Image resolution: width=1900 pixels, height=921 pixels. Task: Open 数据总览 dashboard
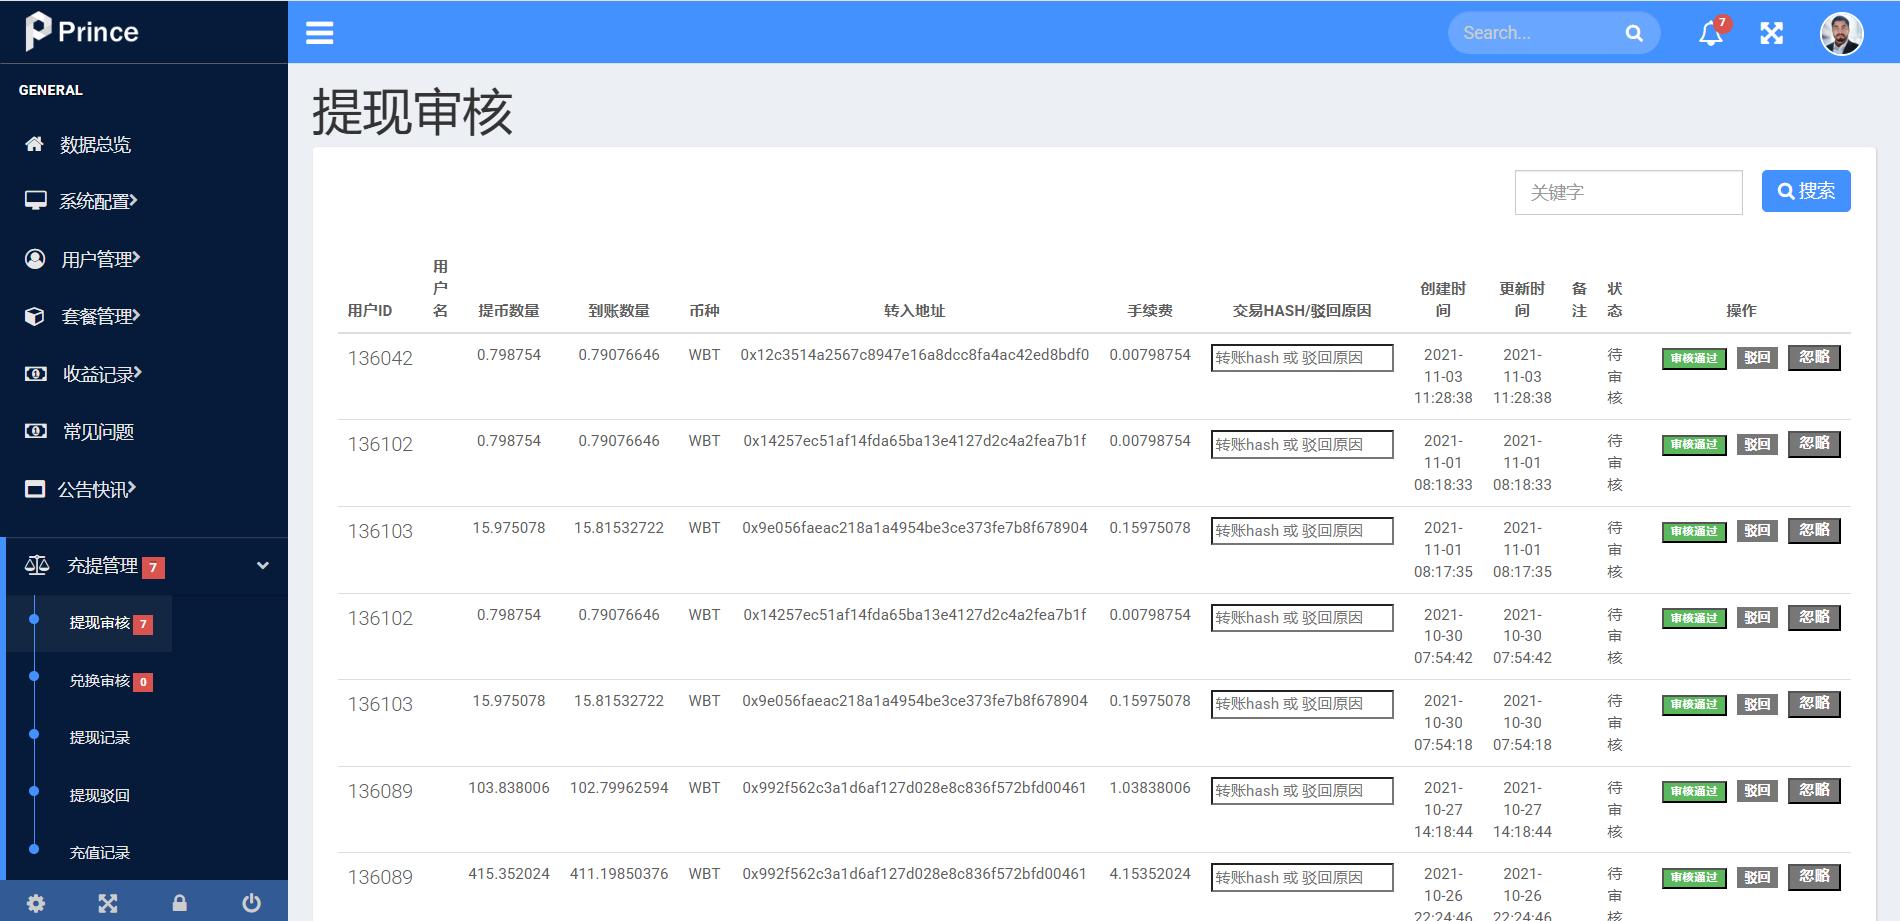pyautogui.click(x=95, y=144)
